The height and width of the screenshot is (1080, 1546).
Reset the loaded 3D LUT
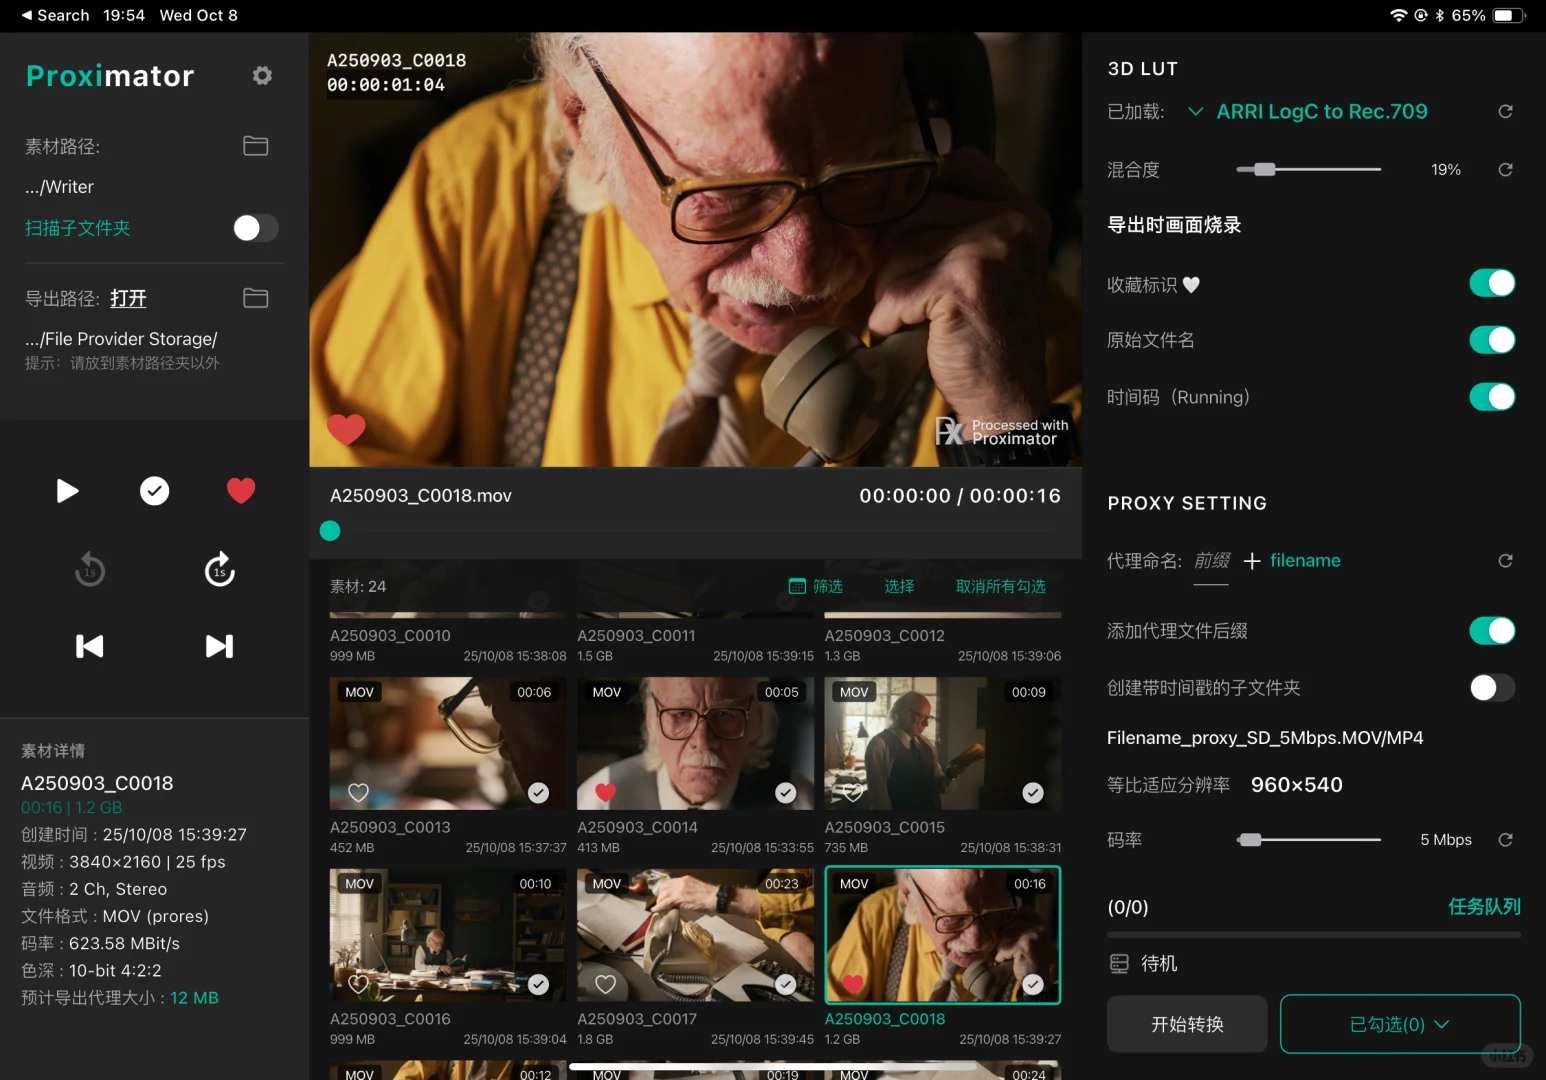tap(1505, 111)
